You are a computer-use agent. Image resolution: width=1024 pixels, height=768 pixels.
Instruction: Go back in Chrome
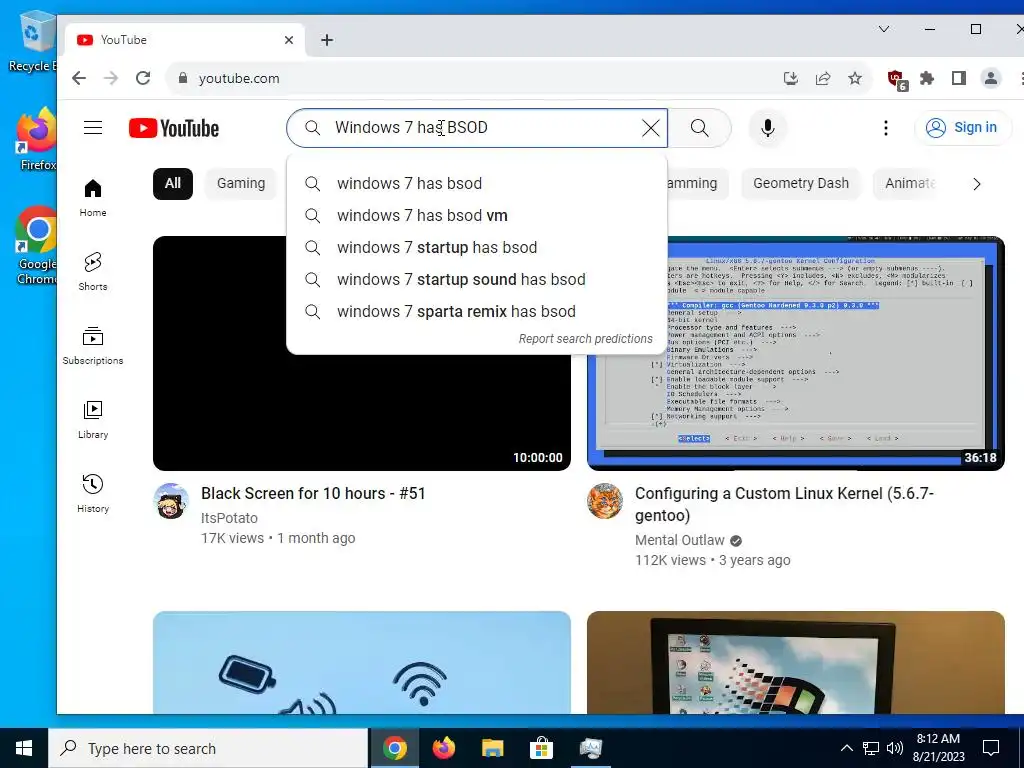point(79,78)
